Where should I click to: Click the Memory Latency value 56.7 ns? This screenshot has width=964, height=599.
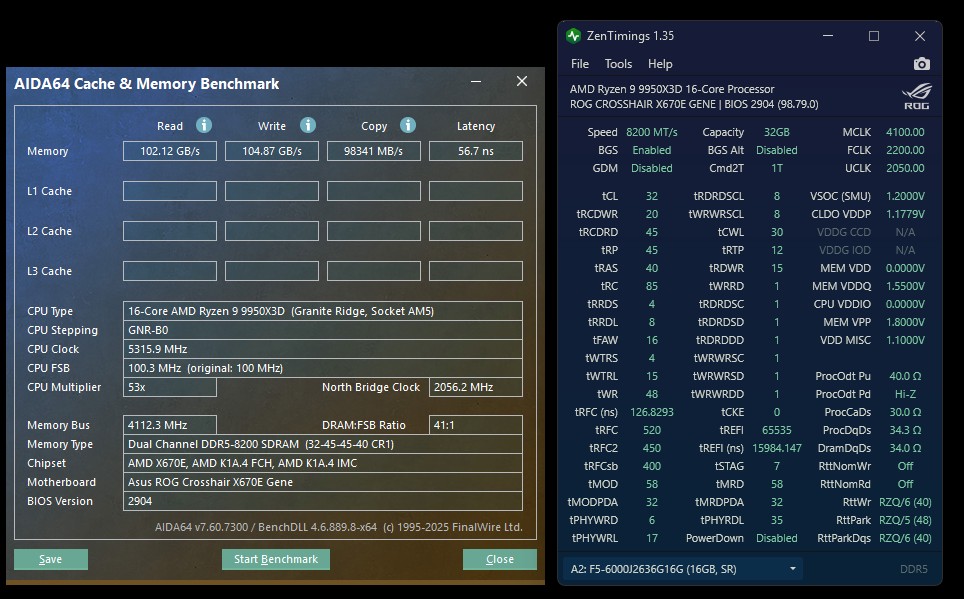[476, 151]
